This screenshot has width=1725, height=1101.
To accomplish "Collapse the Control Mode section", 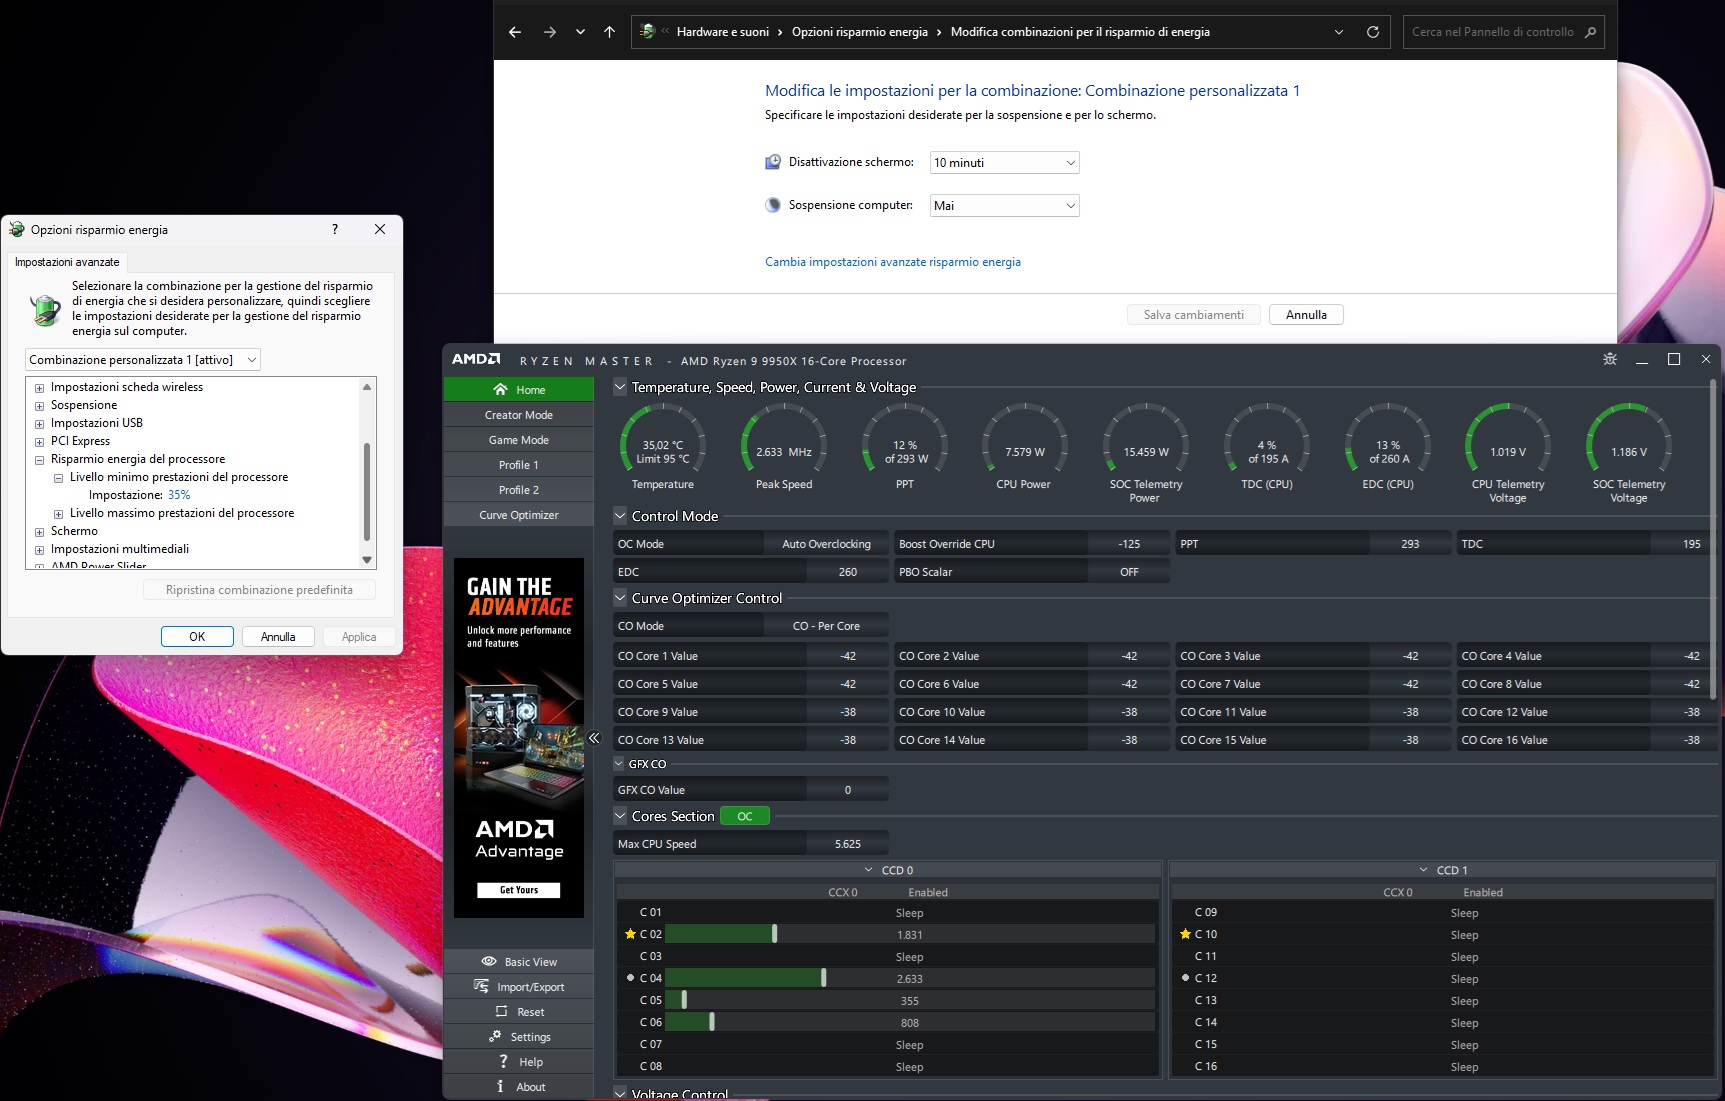I will 620,516.
